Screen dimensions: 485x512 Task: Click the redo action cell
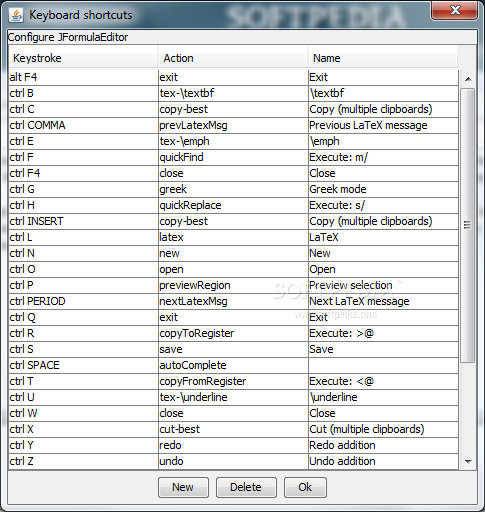tap(233, 445)
